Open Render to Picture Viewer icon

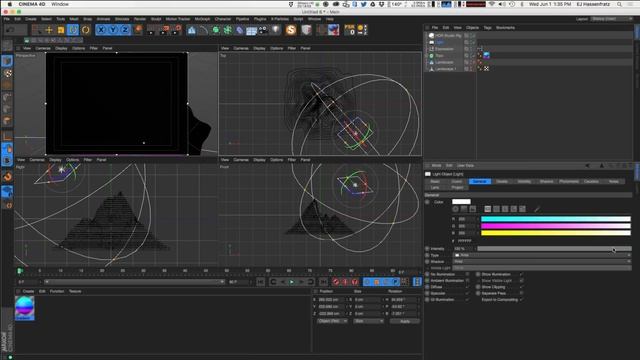(164, 30)
